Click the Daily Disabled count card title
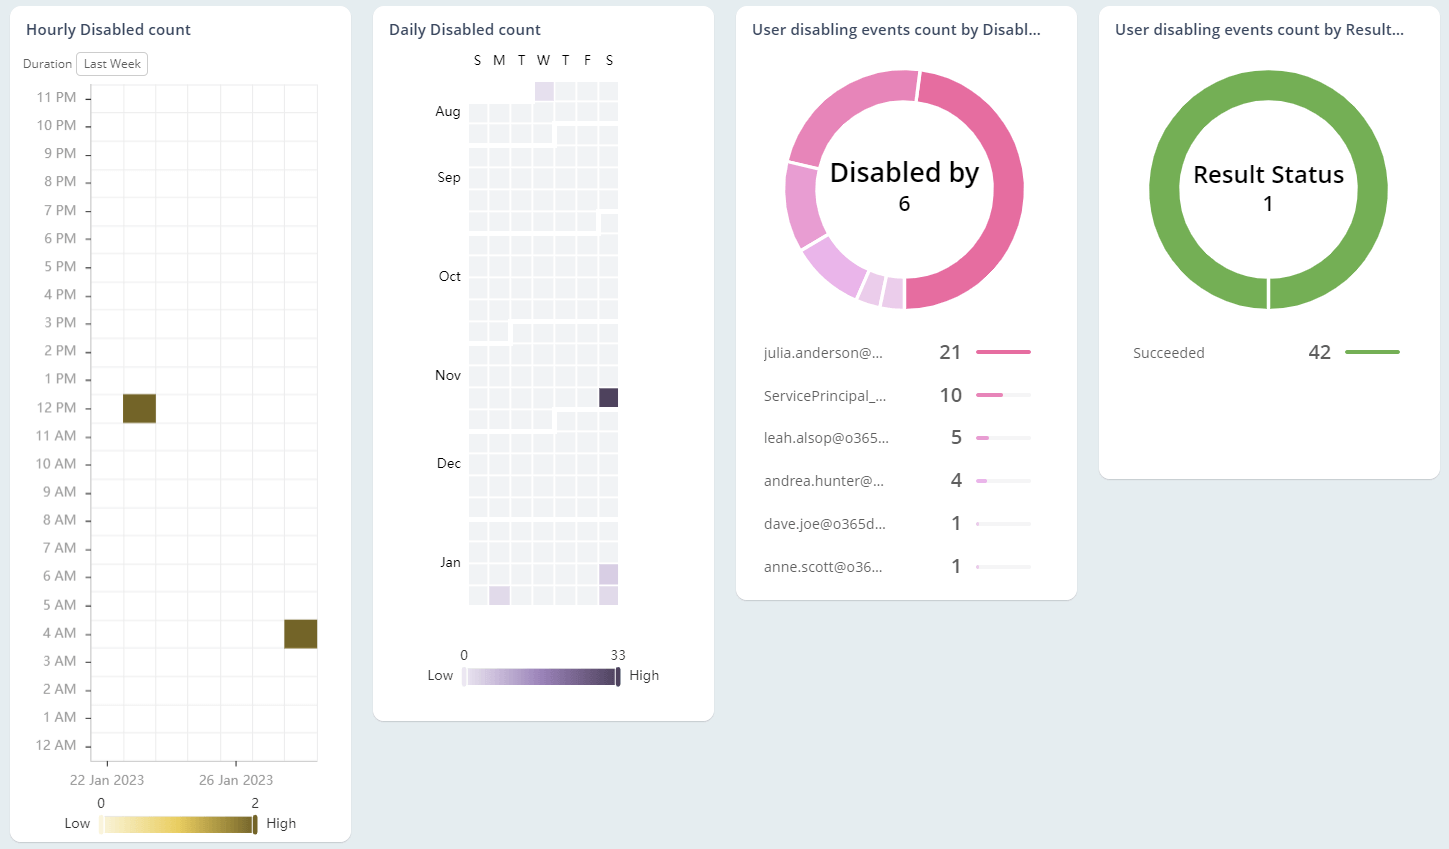 click(x=464, y=30)
